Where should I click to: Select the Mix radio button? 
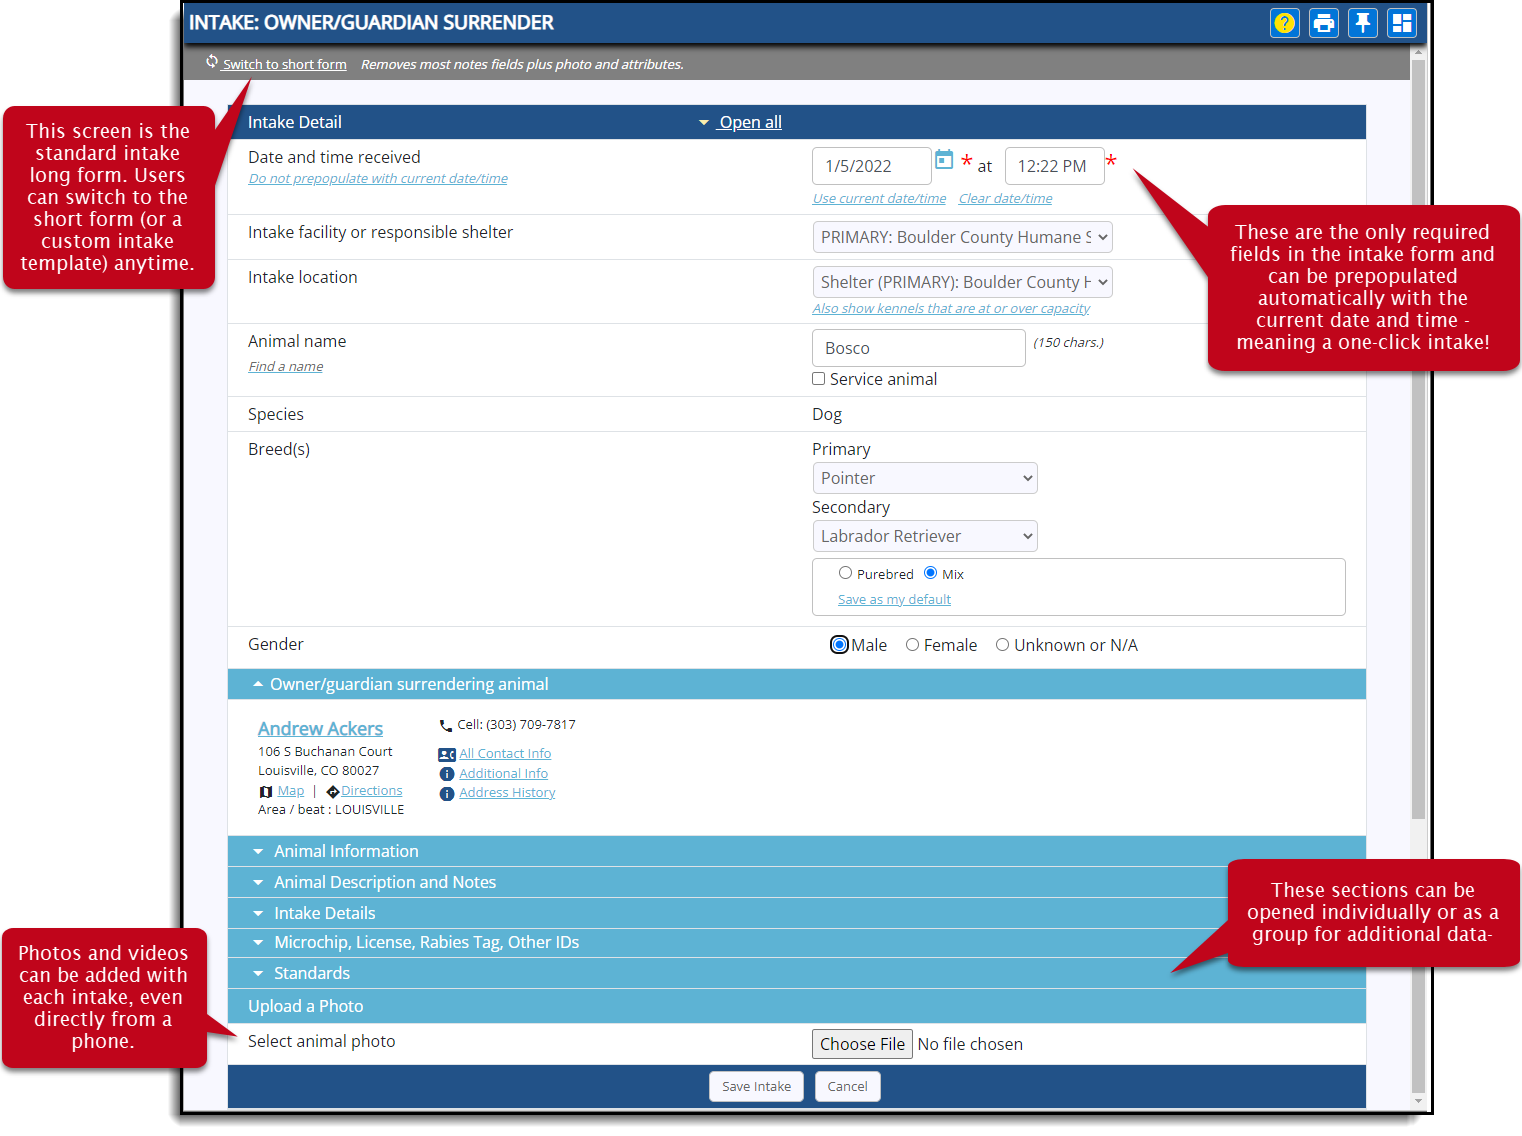(x=931, y=573)
